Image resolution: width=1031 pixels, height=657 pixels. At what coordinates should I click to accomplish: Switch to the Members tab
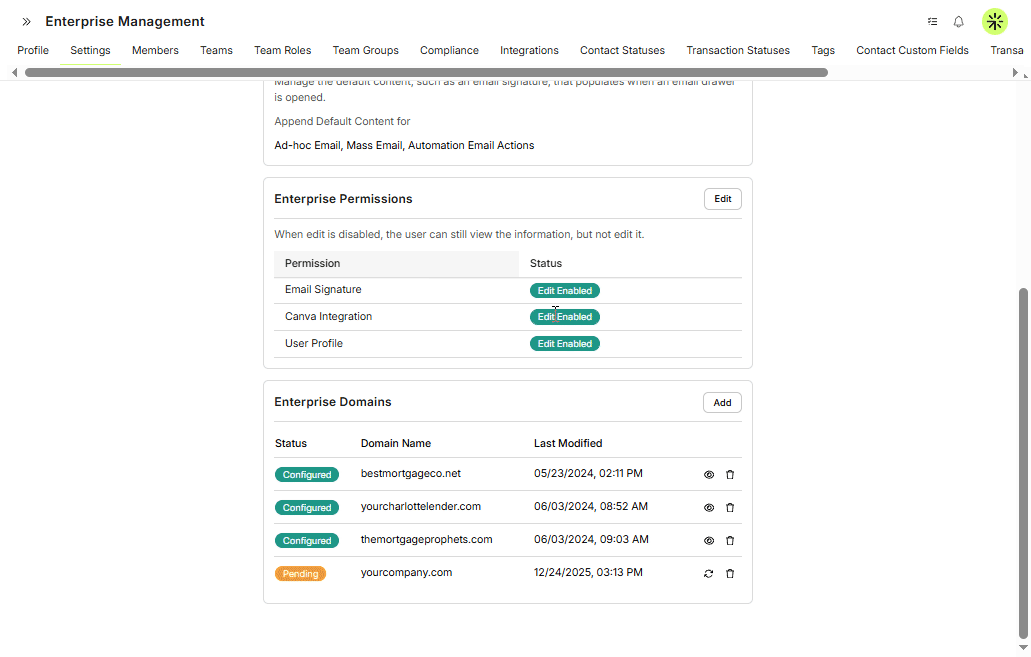(x=155, y=50)
